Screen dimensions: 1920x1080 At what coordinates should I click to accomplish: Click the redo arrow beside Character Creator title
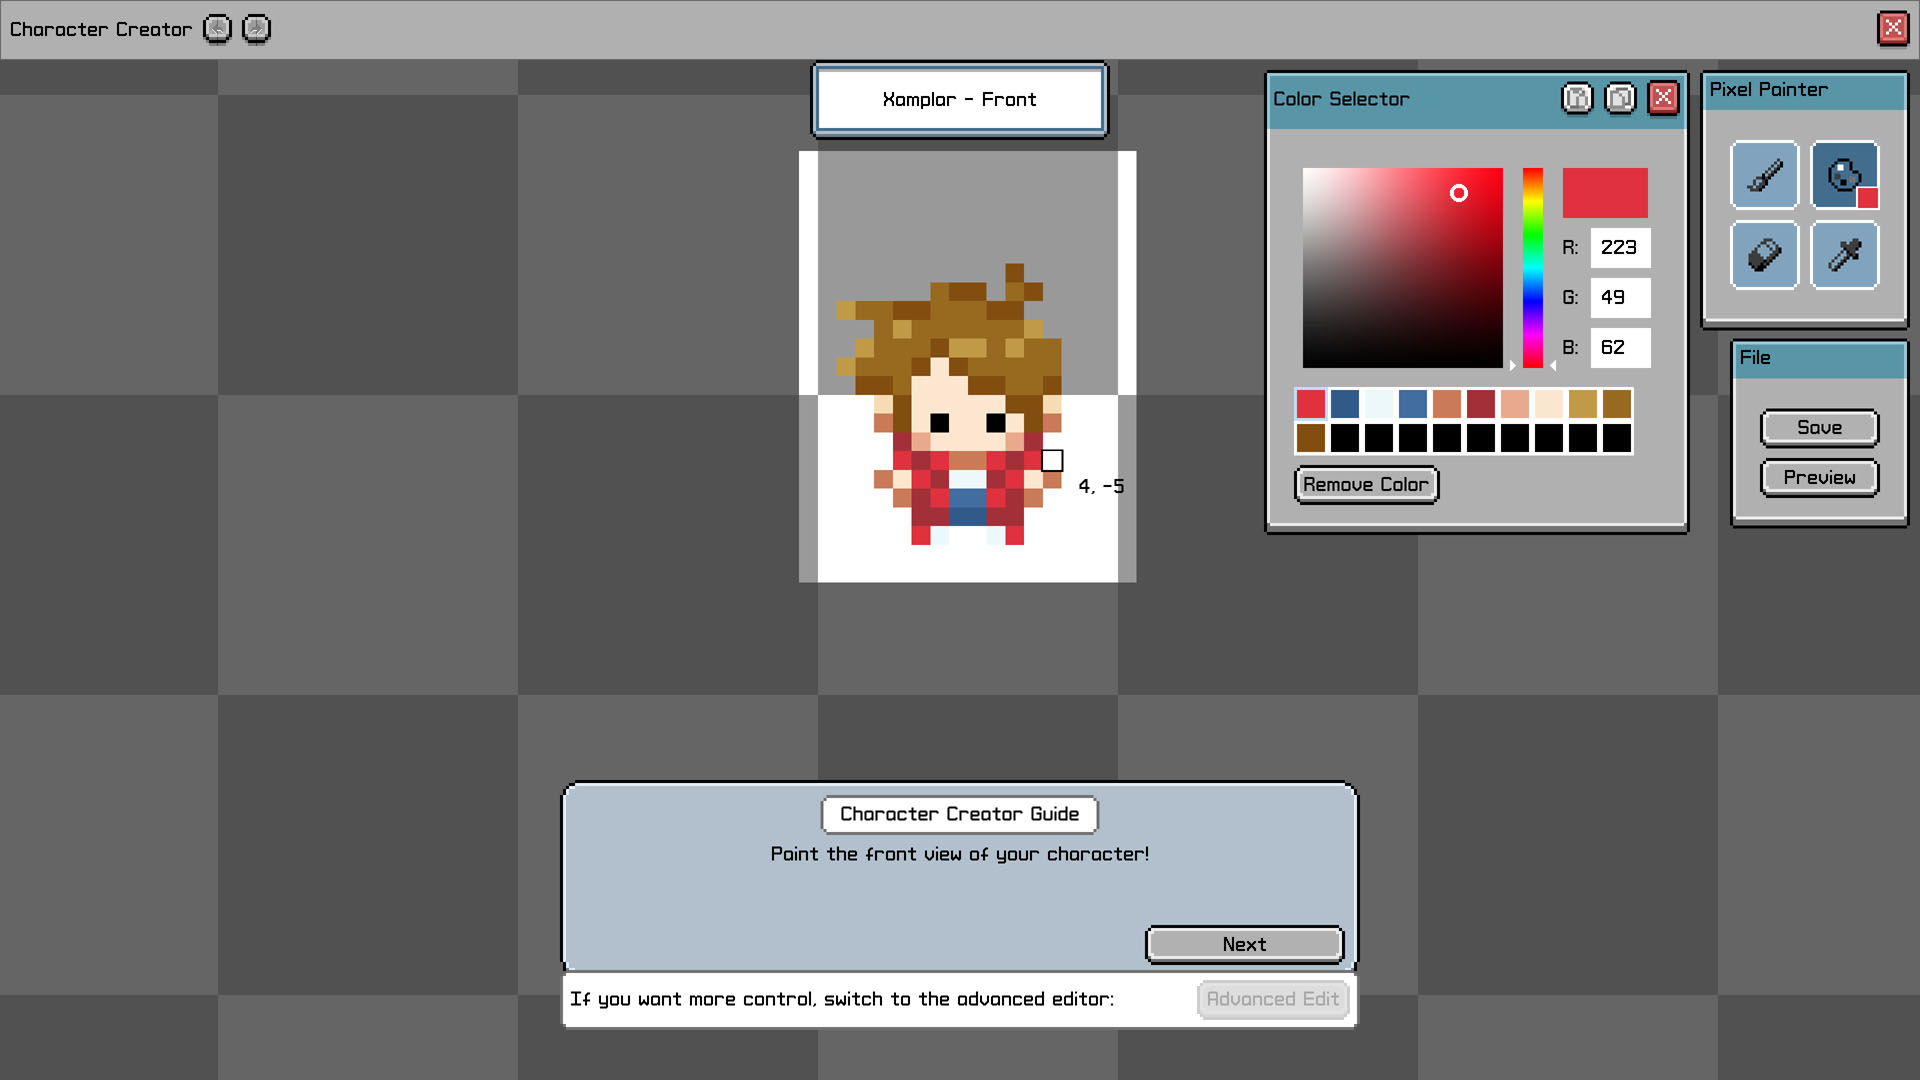(256, 29)
